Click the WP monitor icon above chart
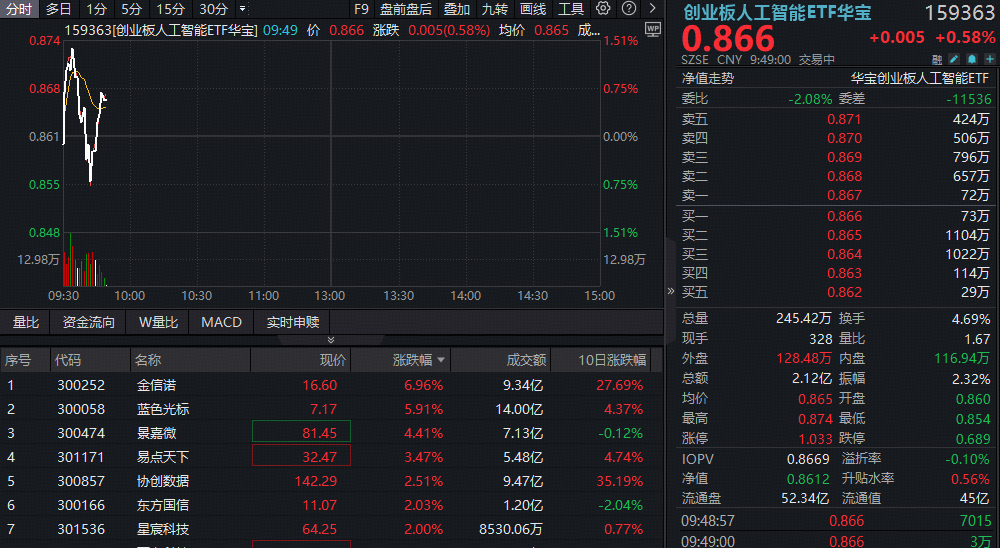The width and height of the screenshot is (1000, 548). point(652,29)
